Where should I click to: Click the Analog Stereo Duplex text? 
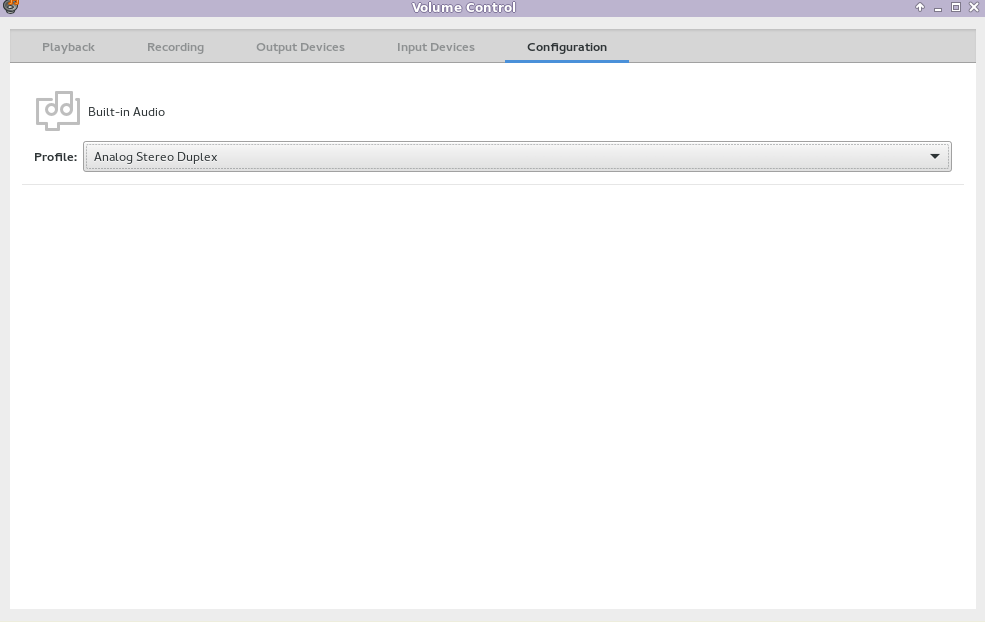[x=156, y=157]
